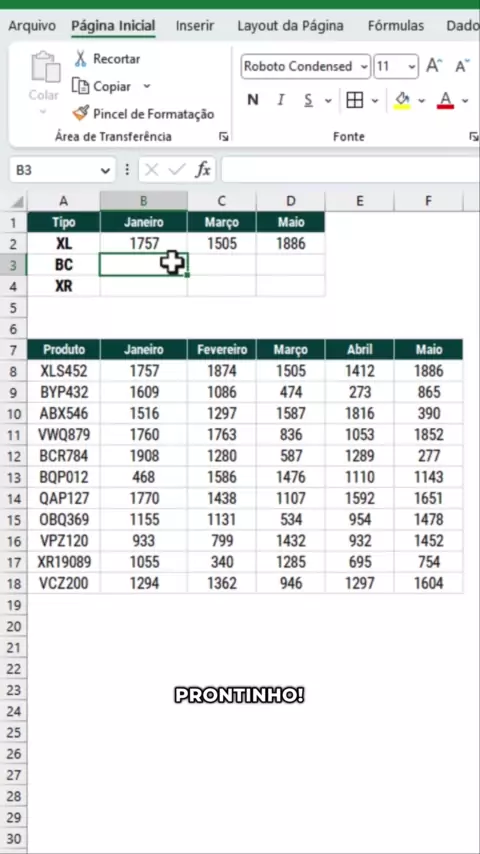The width and height of the screenshot is (480, 854).
Task: Toggle italic I formatting
Action: [281, 100]
